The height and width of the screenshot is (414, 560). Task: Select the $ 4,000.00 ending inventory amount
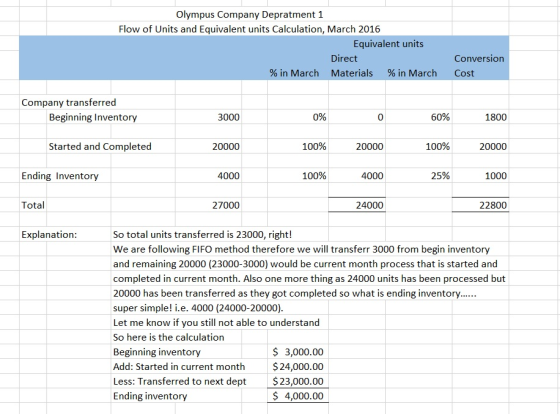[298, 396]
